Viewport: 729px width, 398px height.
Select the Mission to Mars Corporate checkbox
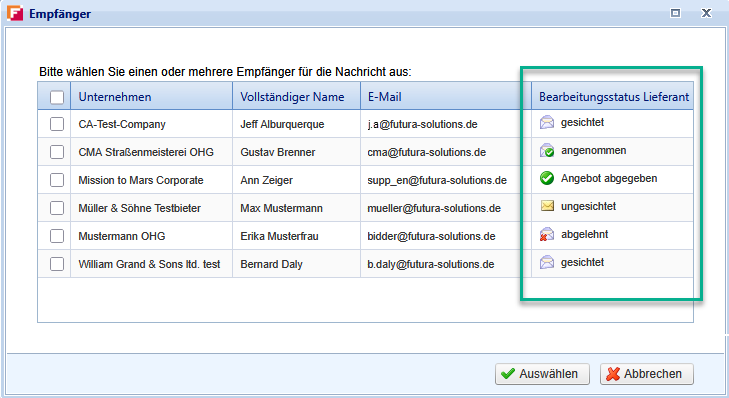[57, 180]
